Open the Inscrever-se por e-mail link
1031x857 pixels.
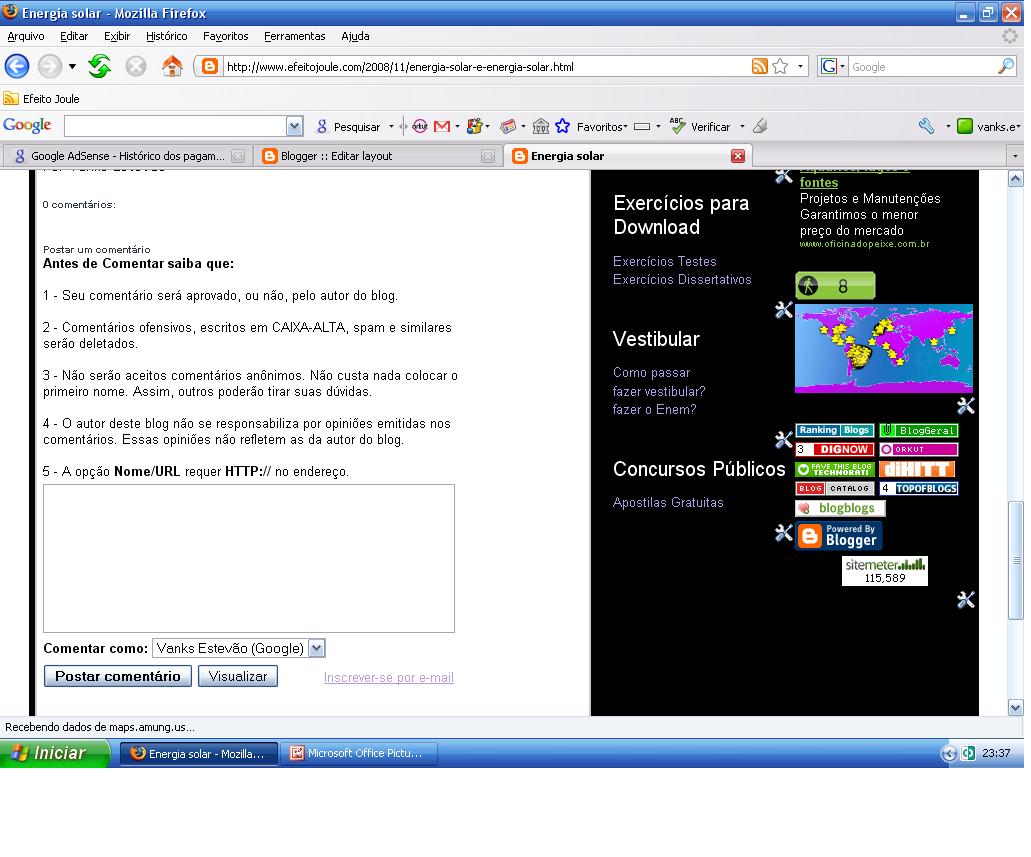tap(389, 677)
